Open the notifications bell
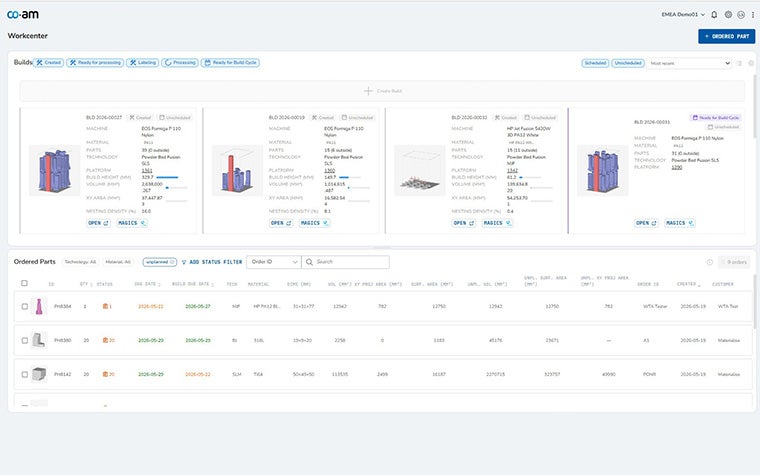Image resolution: width=760 pixels, height=475 pixels. (x=714, y=15)
